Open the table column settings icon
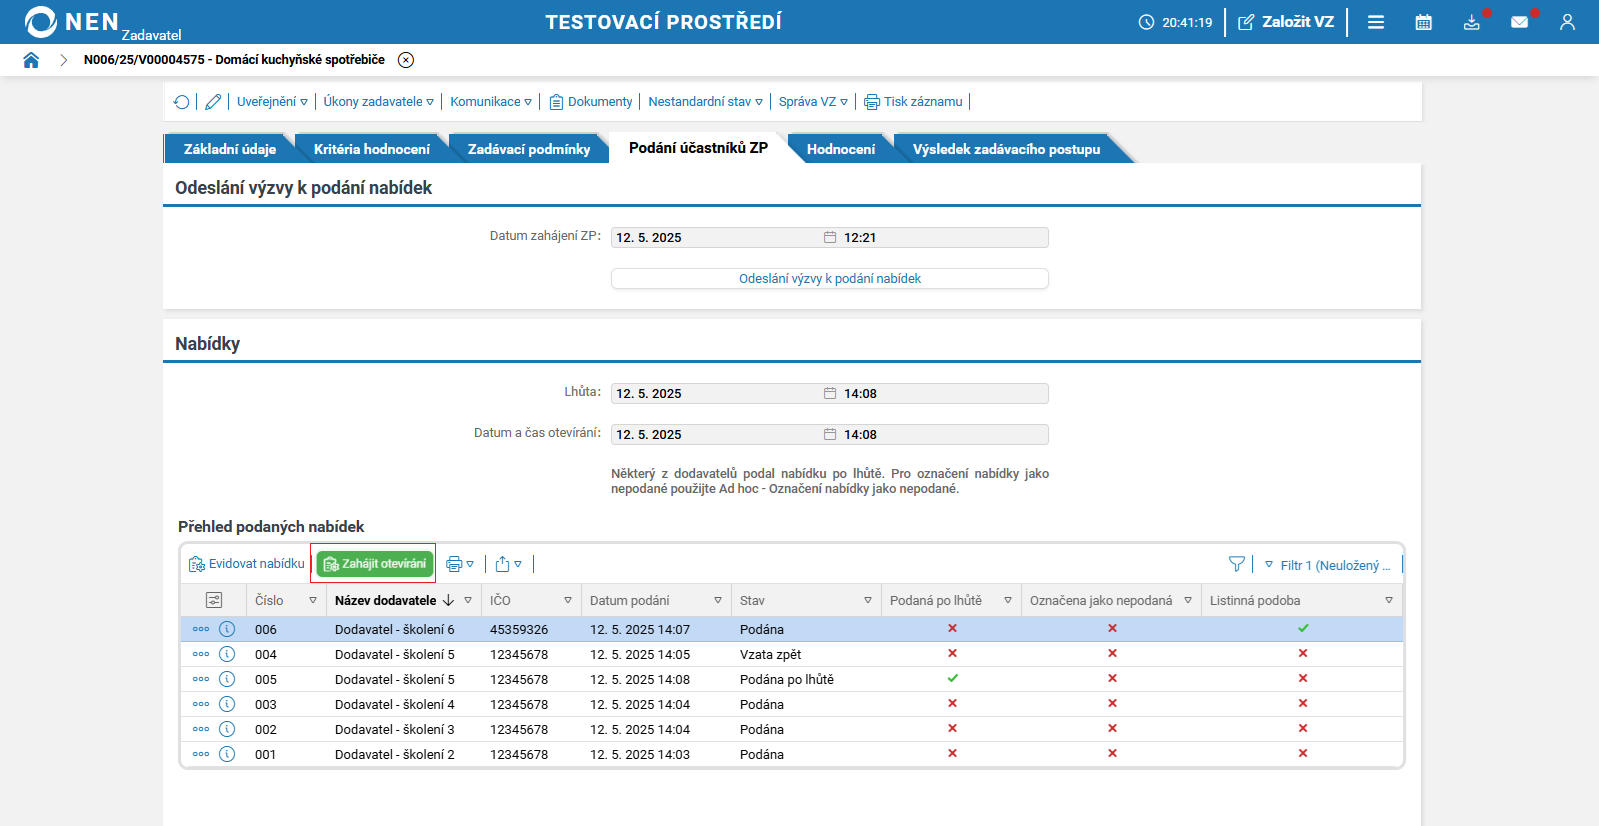1599x826 pixels. (214, 600)
